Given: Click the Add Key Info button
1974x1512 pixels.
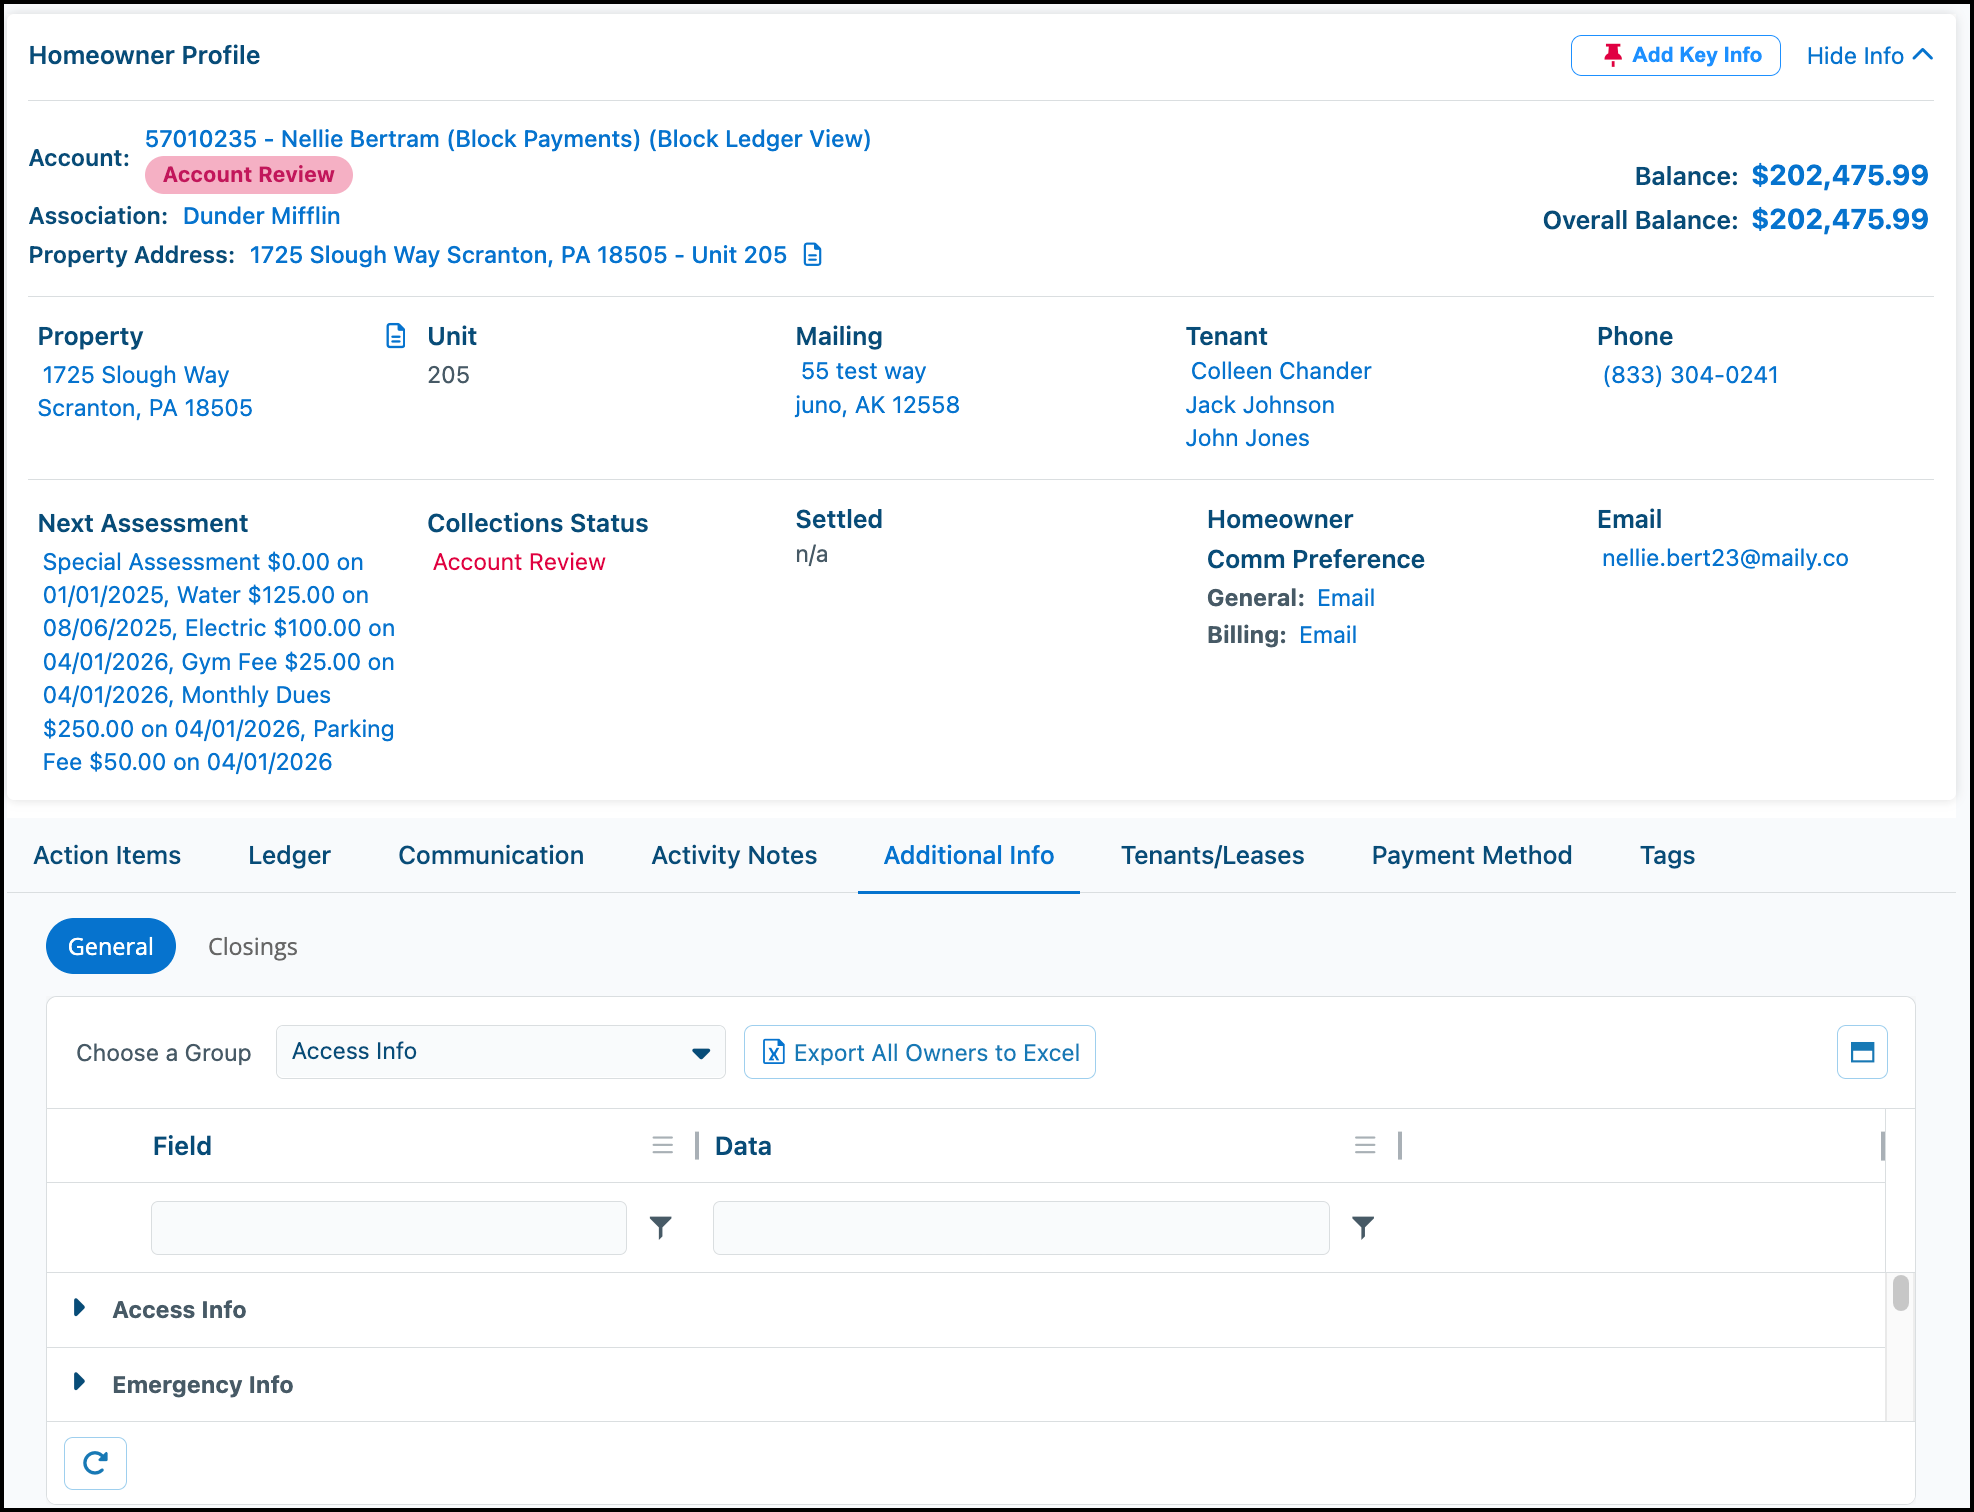Looking at the screenshot, I should [1676, 55].
